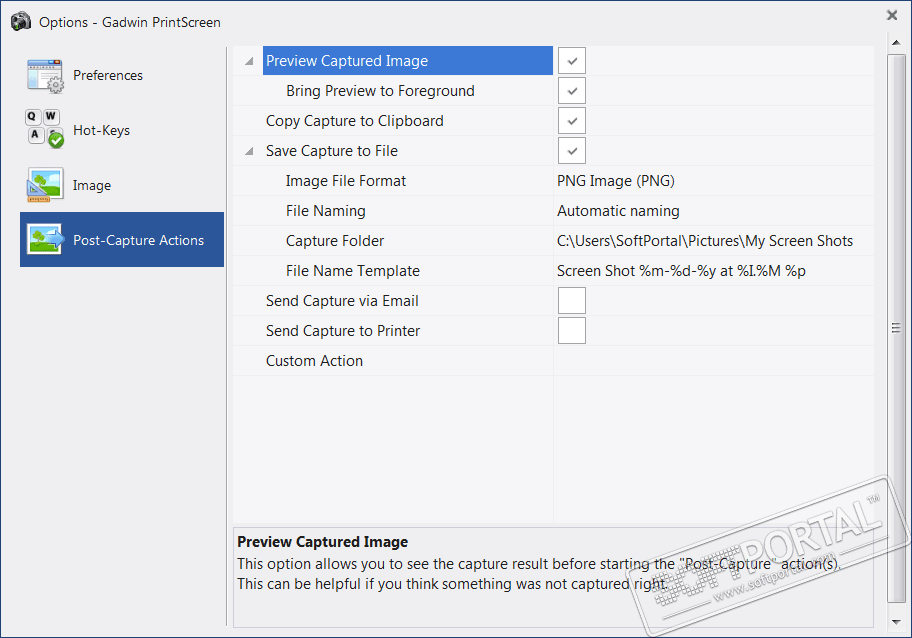Click the Post-Capture Actions icon
This screenshot has height=638, width=912.
45,240
